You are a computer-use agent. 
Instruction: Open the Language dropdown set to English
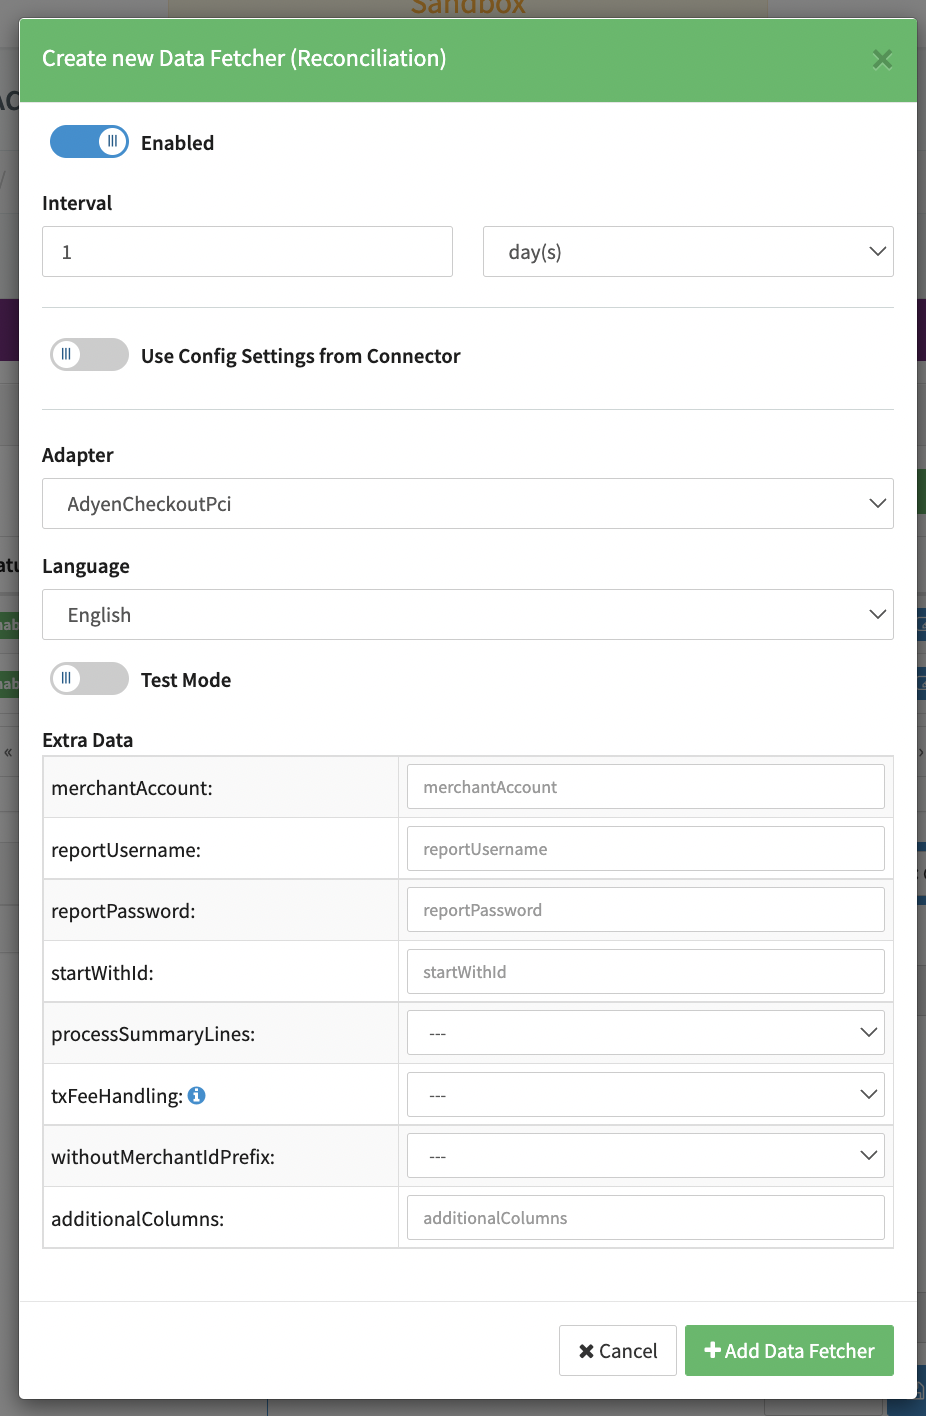click(x=467, y=615)
